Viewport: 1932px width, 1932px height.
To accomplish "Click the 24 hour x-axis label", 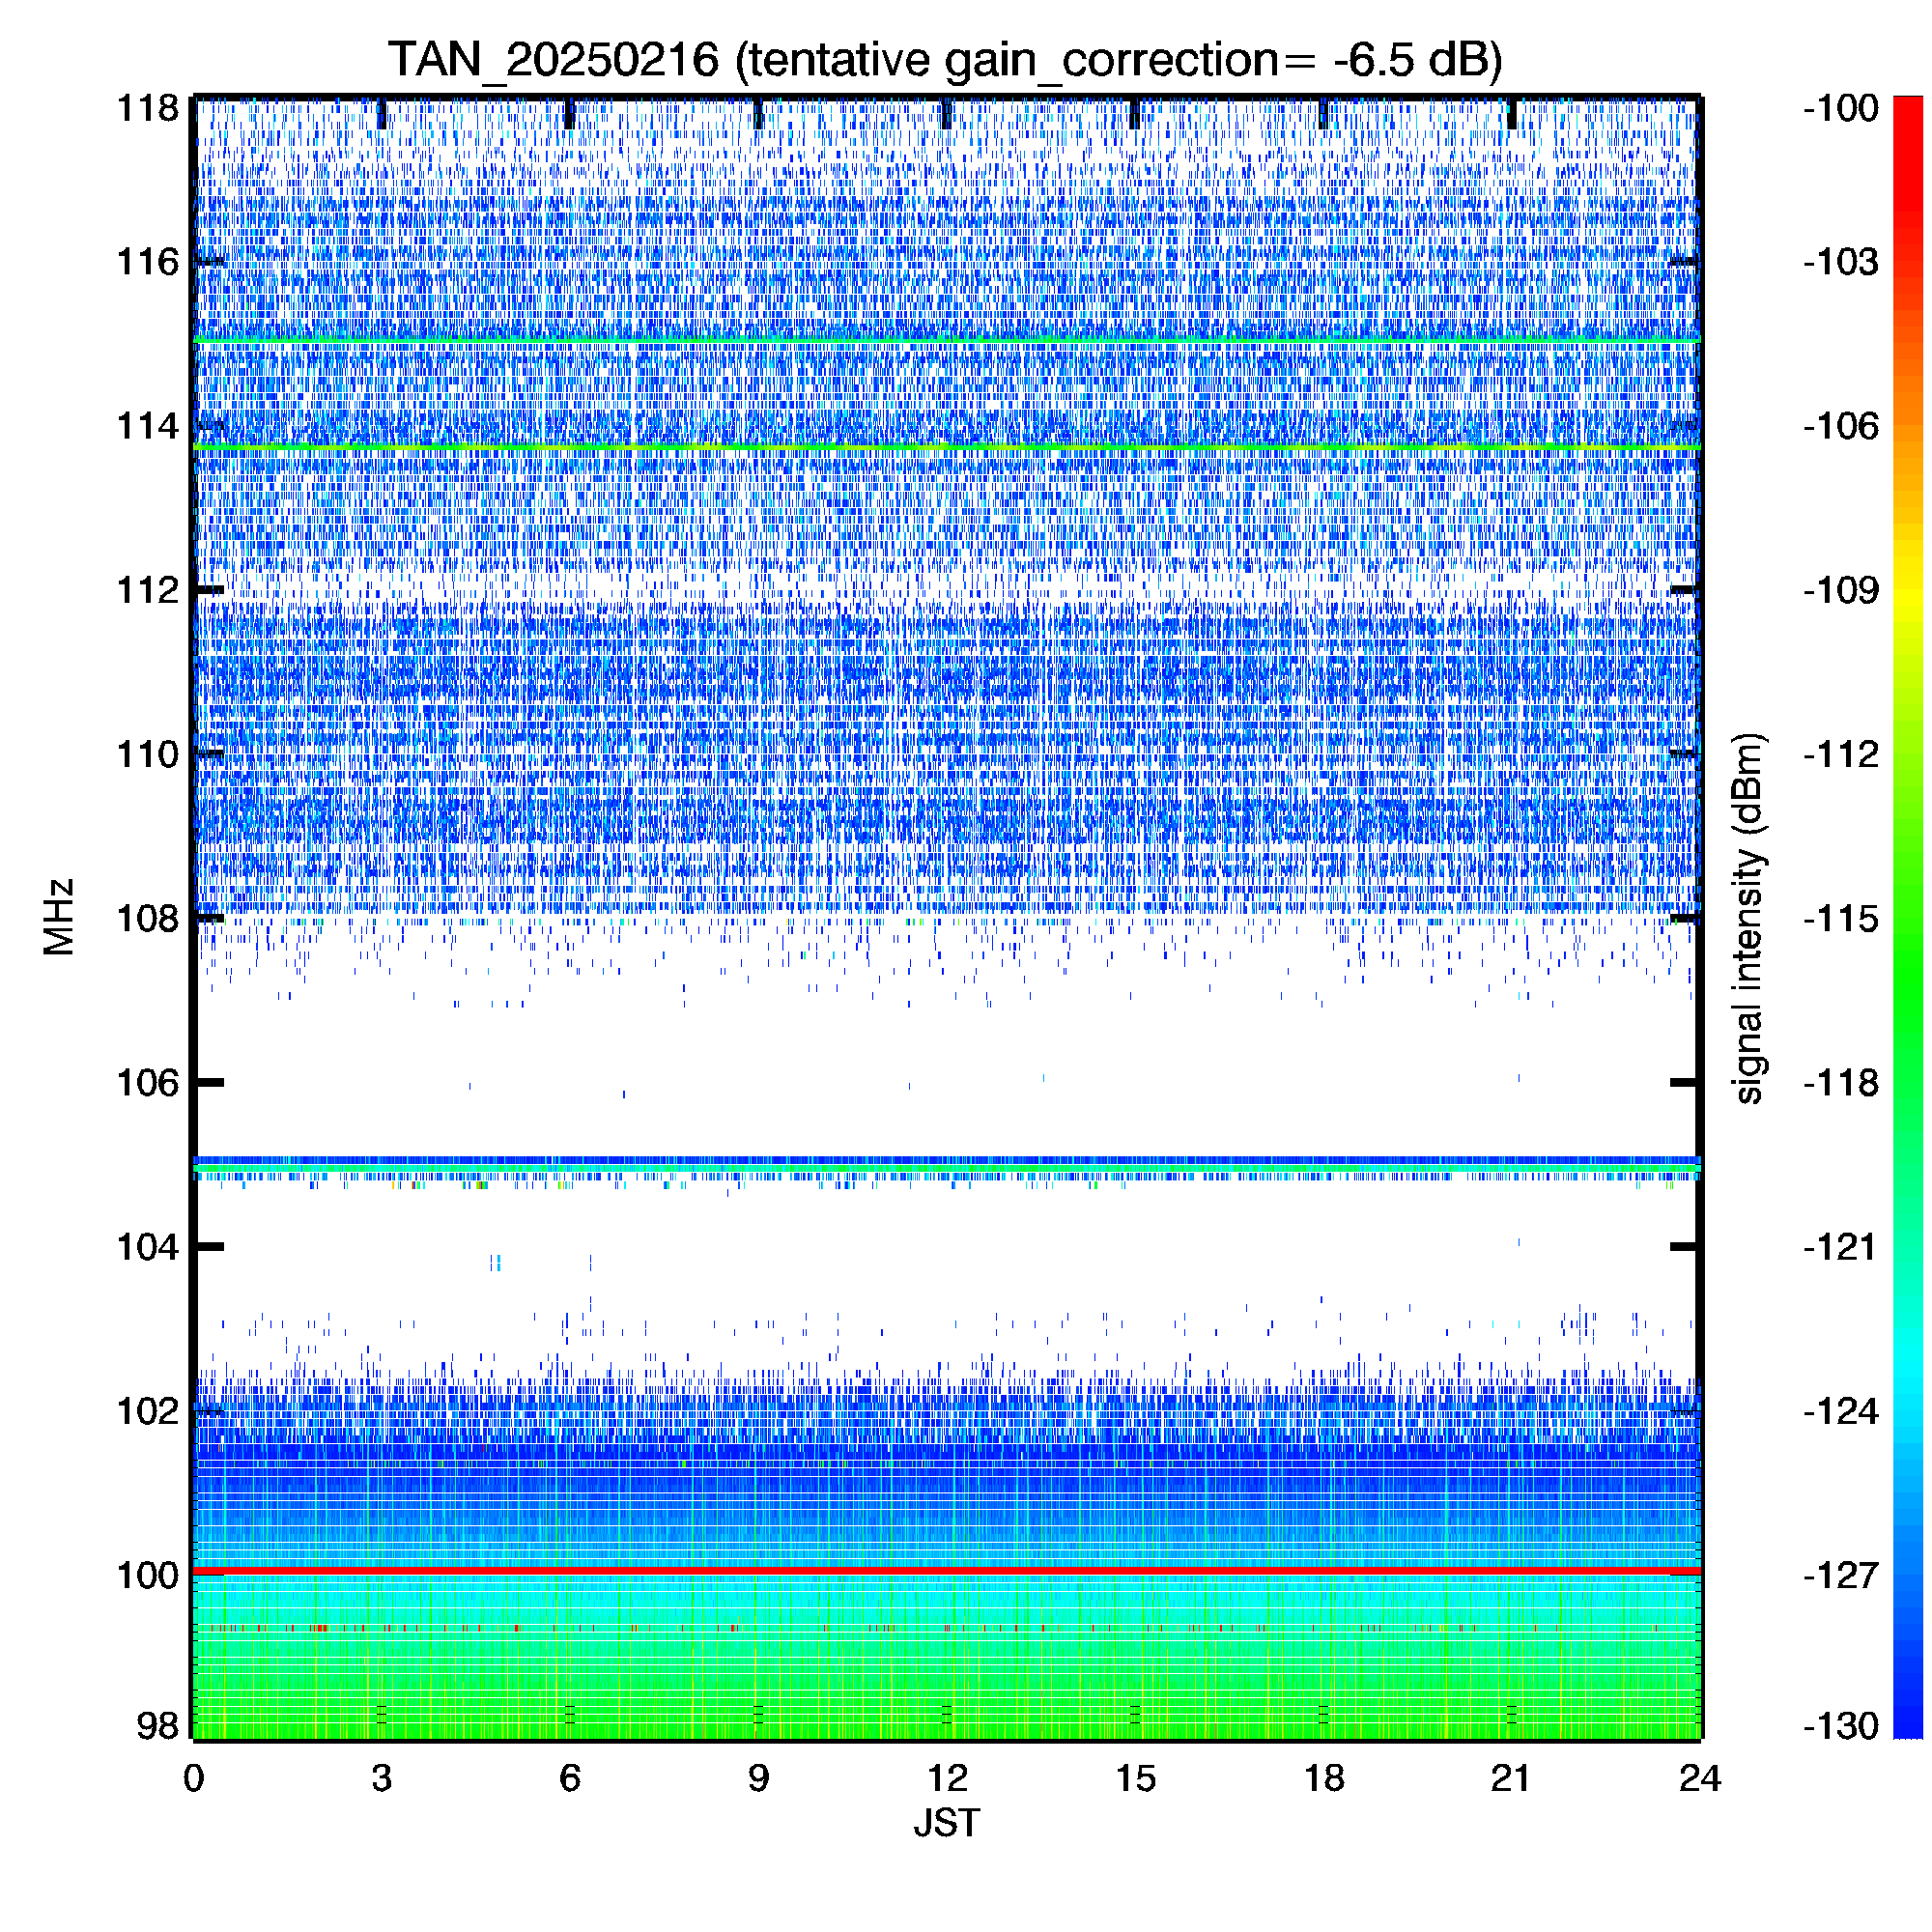I will coord(1699,1779).
